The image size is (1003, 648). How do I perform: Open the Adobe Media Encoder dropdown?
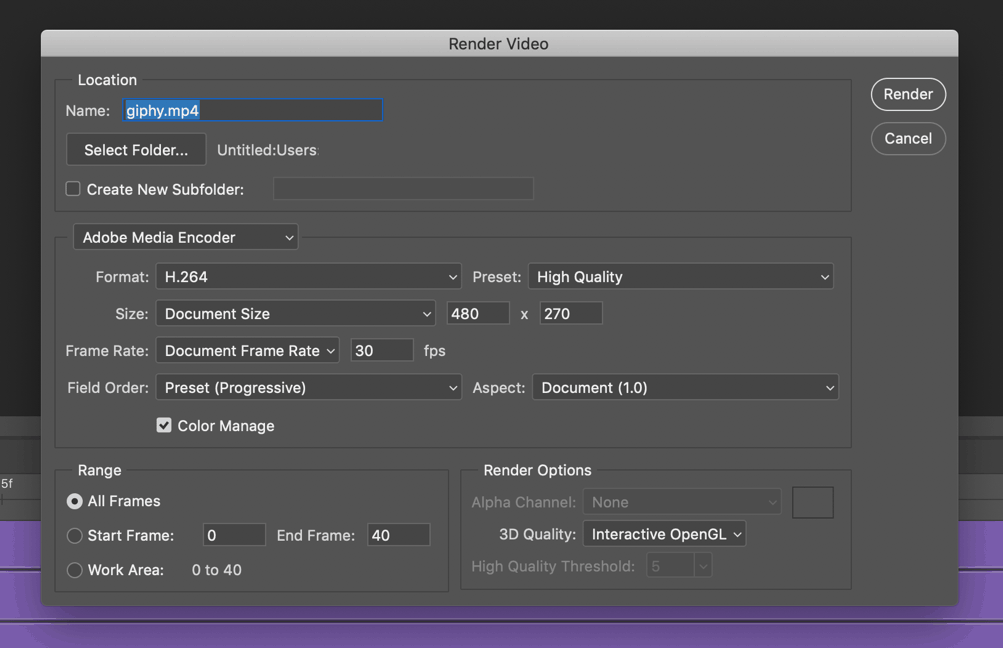click(x=186, y=237)
